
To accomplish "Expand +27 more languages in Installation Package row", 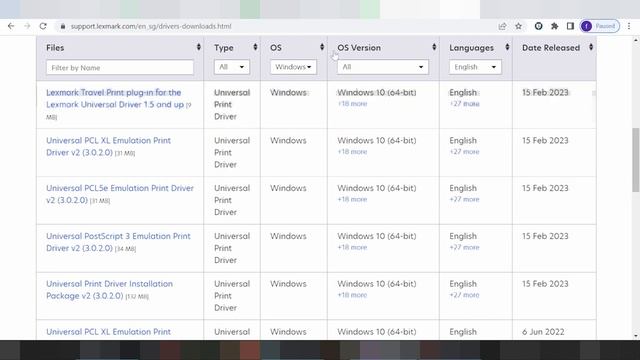I will coord(464,295).
